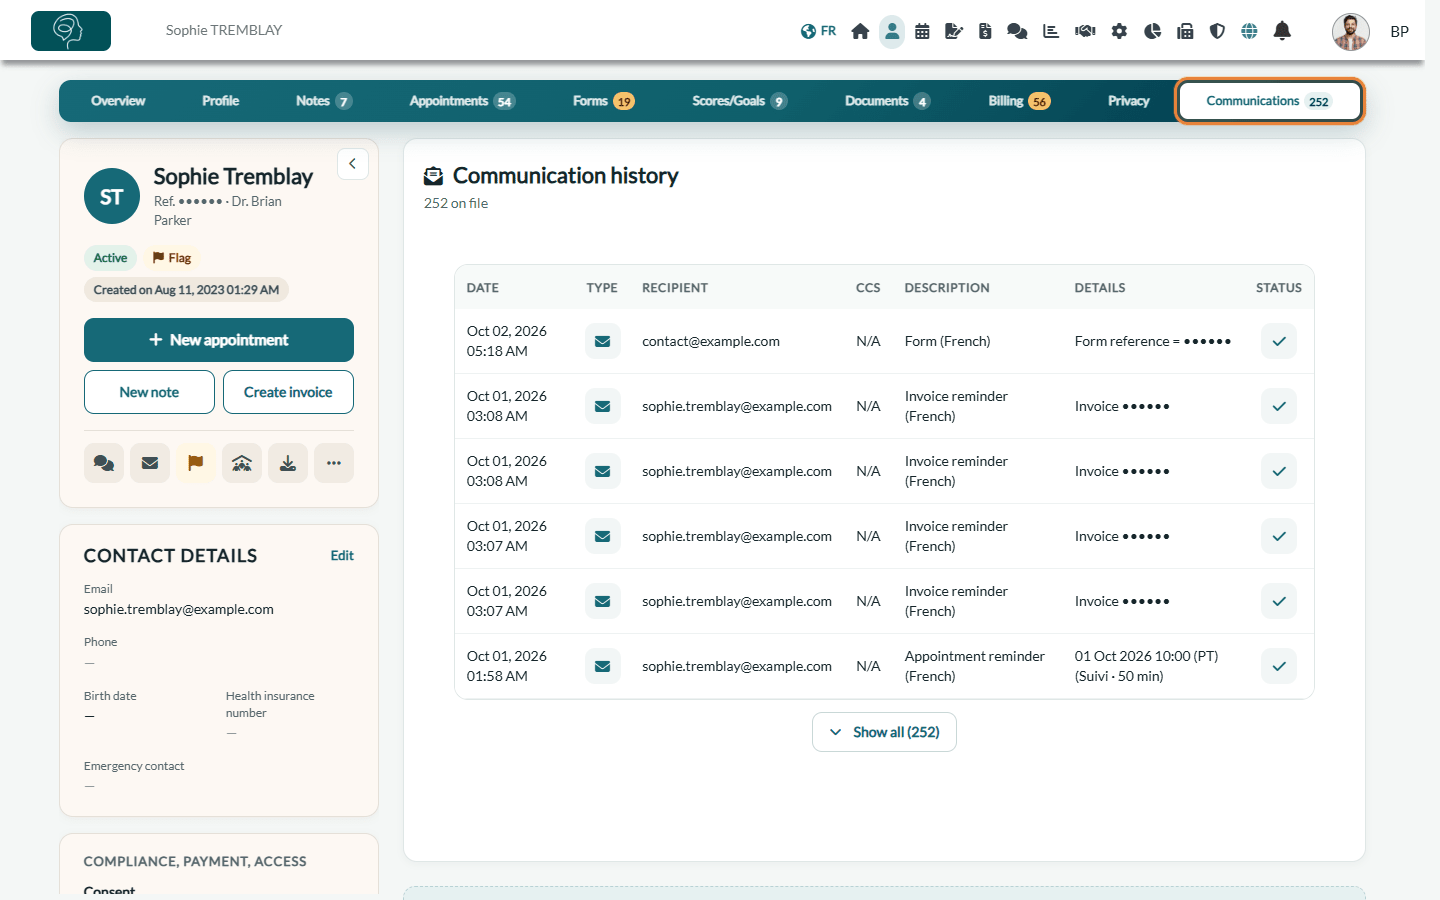
Task: Open the settings gear icon
Action: (x=1119, y=31)
